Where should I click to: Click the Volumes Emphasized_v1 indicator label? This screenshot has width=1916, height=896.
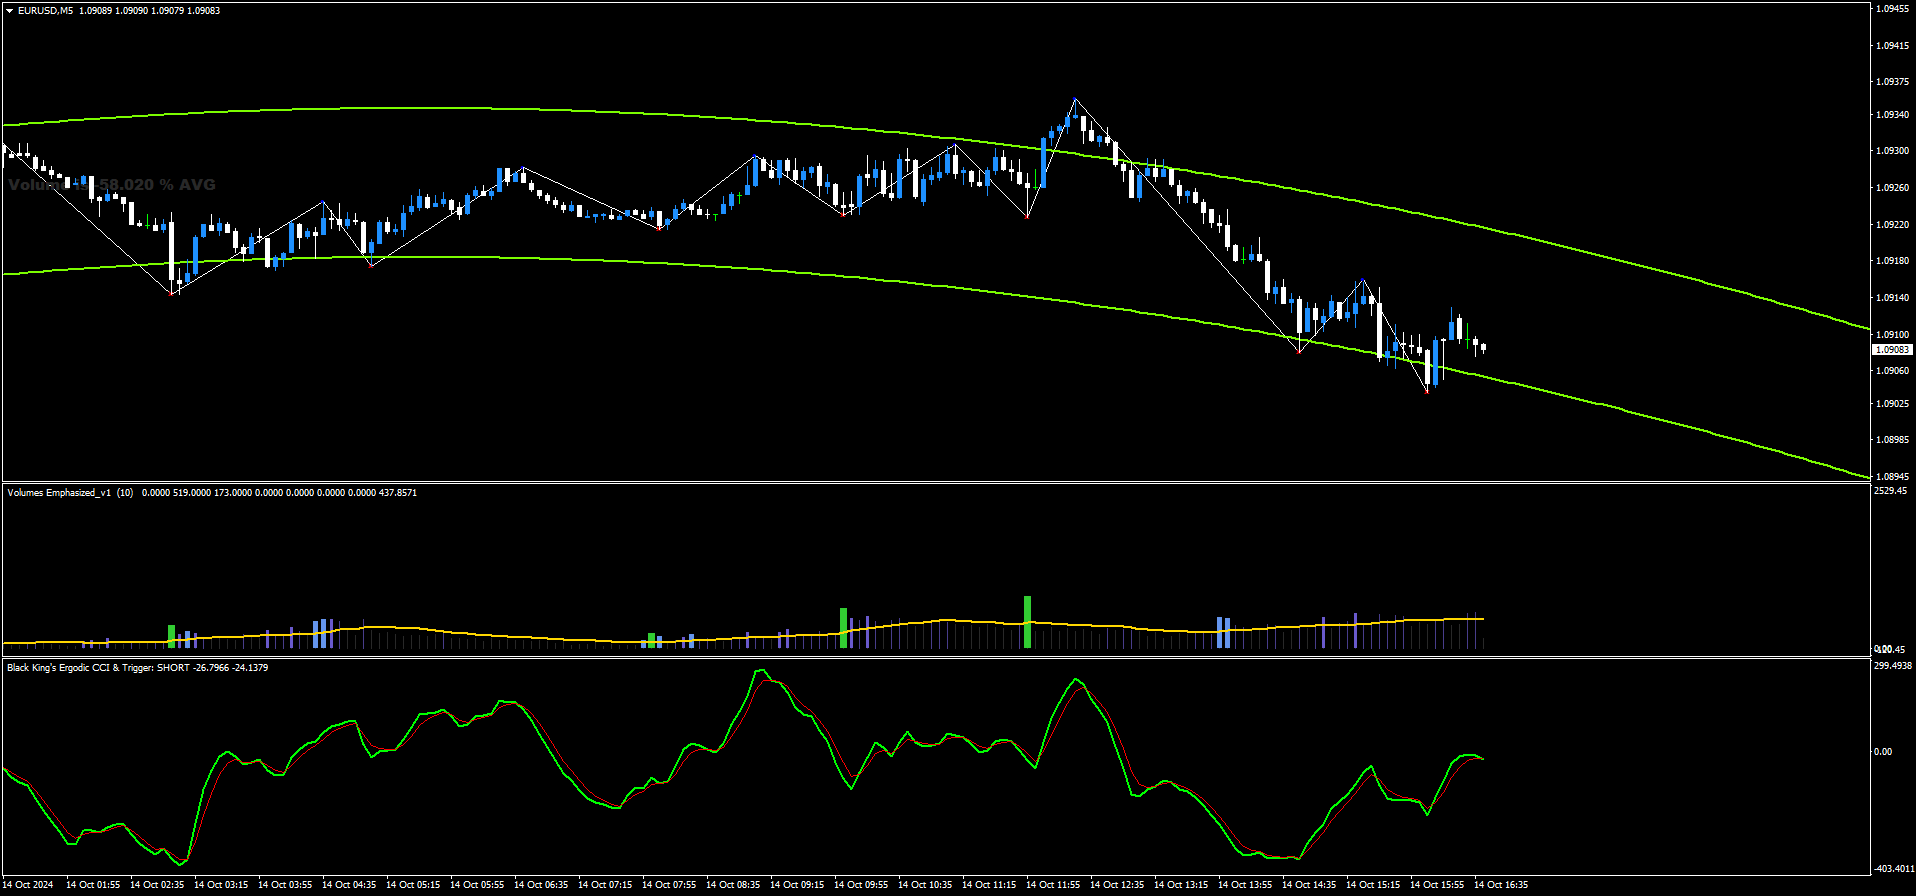pyautogui.click(x=59, y=493)
